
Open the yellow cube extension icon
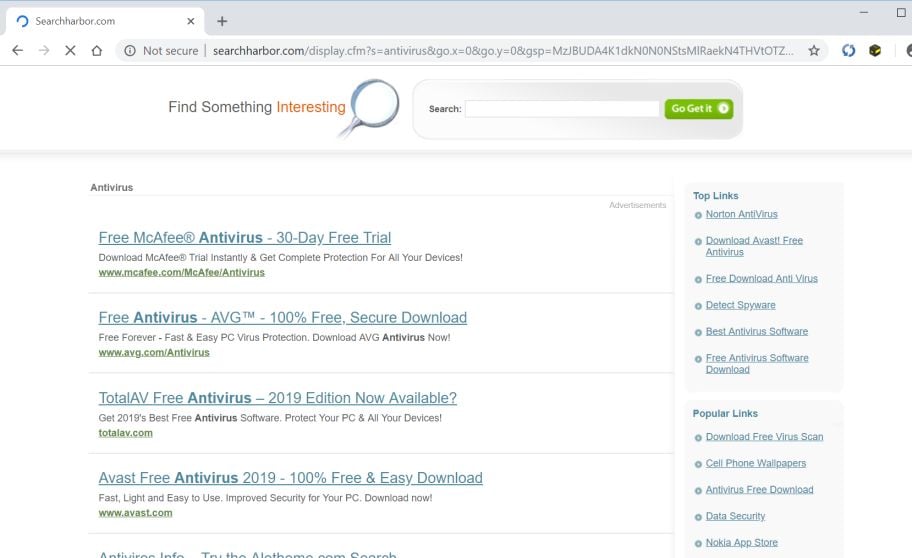[x=875, y=51]
